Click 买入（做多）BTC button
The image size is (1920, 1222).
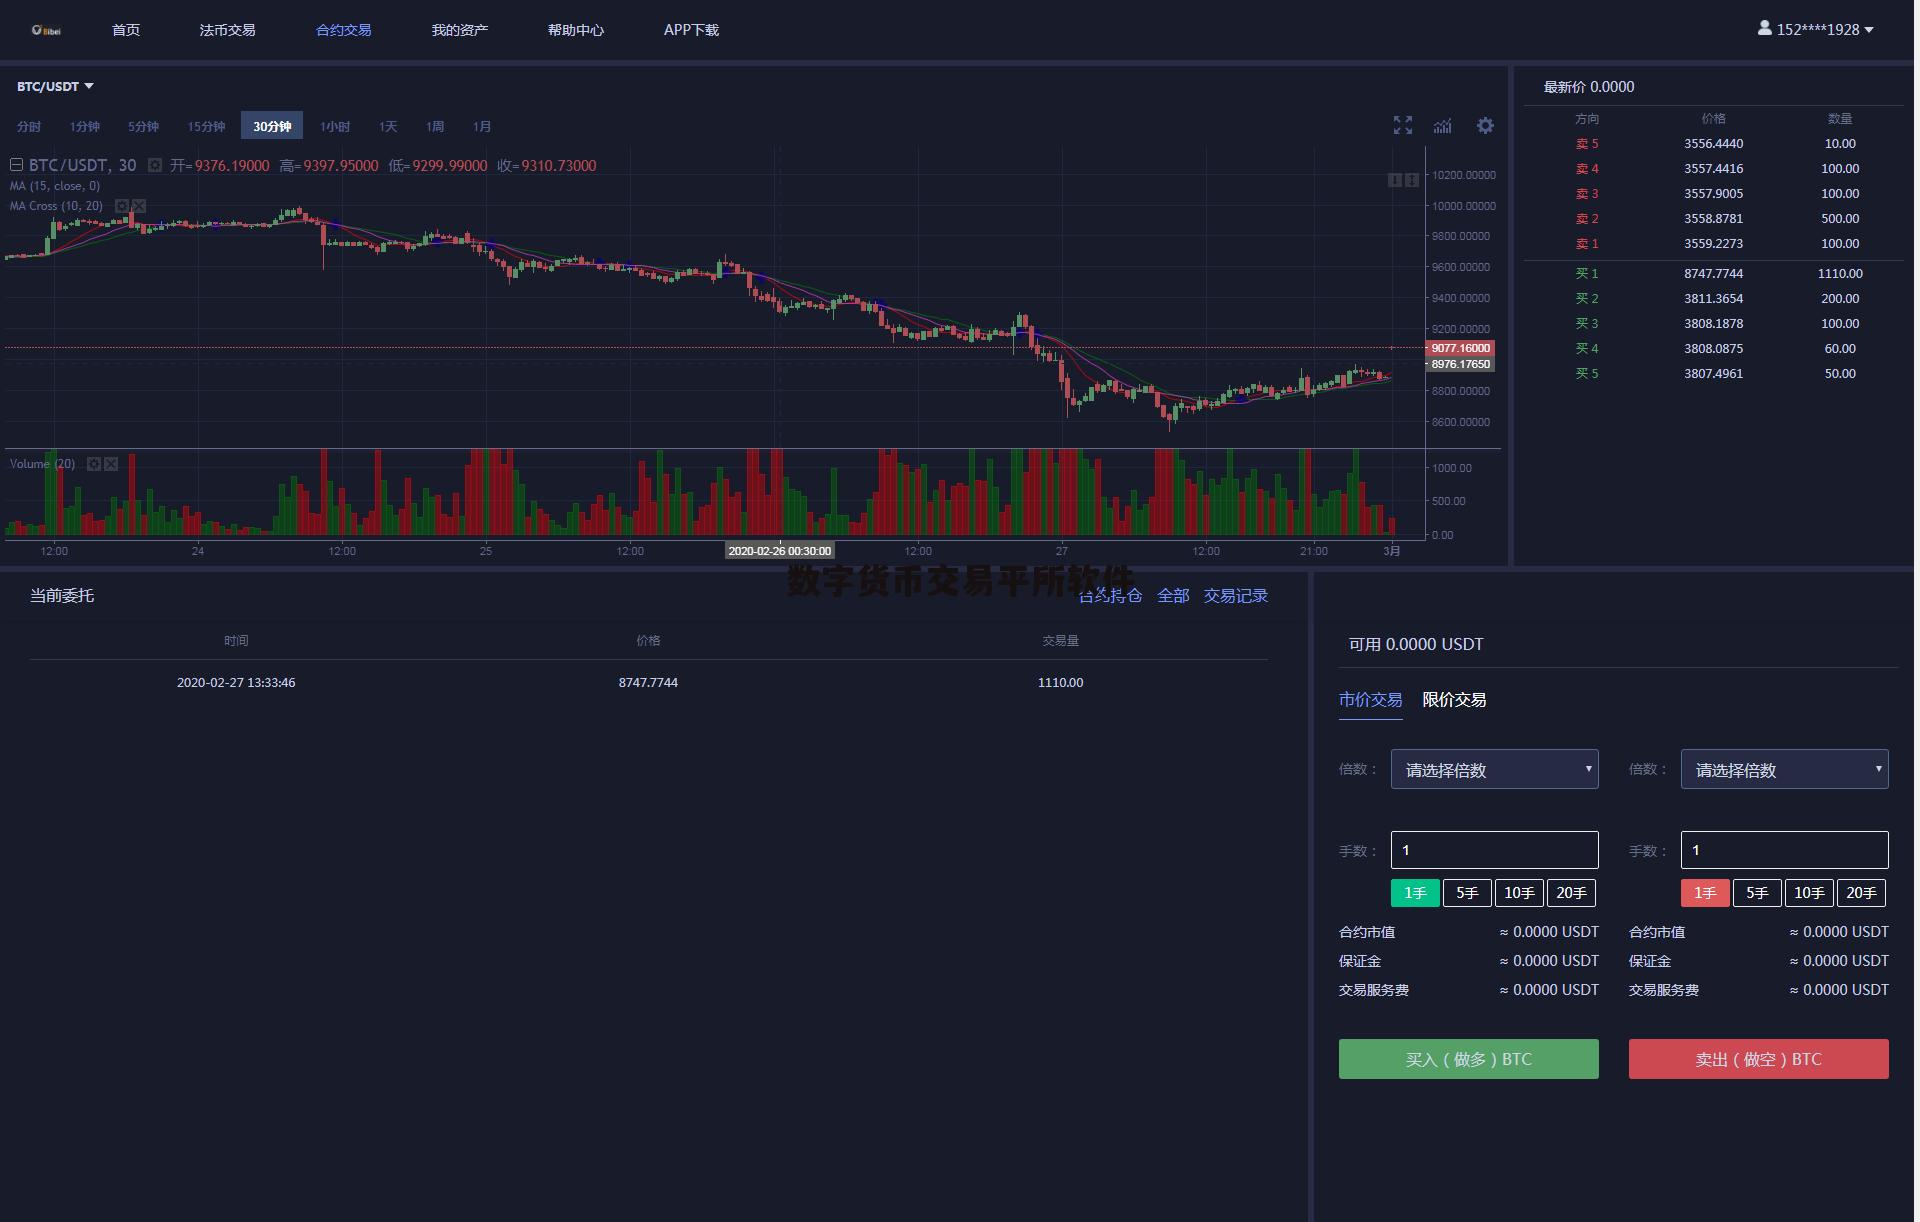point(1468,1059)
